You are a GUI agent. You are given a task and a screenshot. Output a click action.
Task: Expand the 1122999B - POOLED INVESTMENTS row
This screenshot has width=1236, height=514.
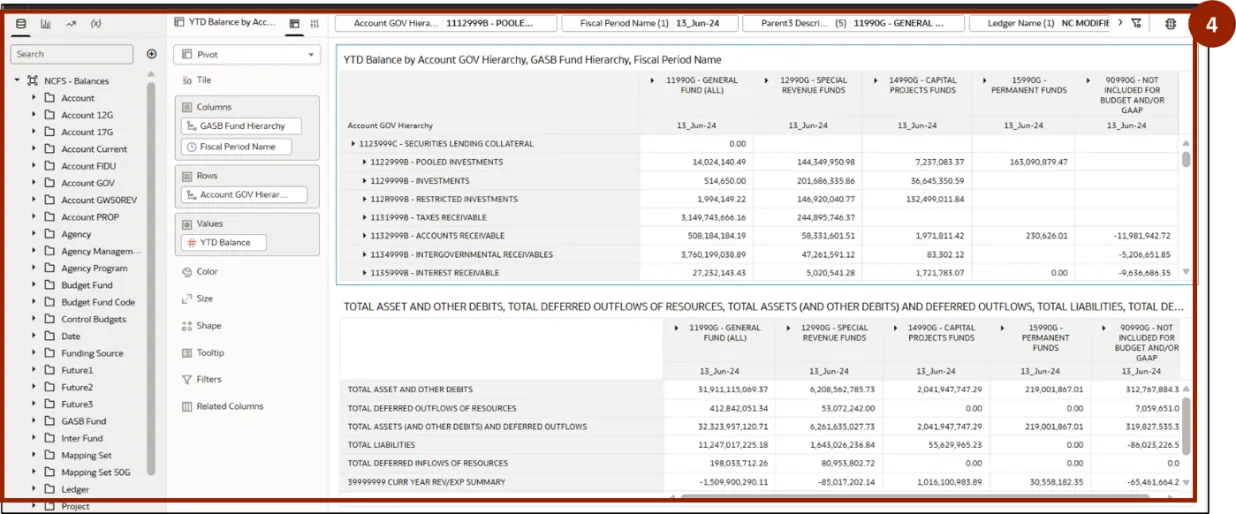click(x=365, y=162)
